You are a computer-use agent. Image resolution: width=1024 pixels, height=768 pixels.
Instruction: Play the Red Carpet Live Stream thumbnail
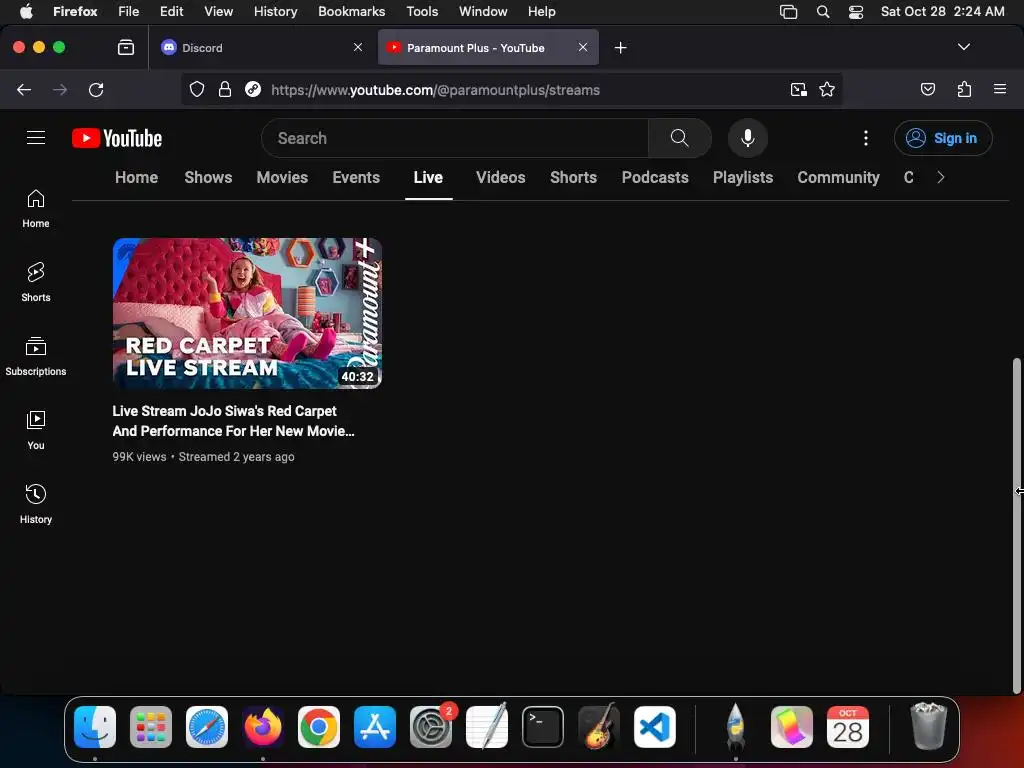click(x=247, y=313)
